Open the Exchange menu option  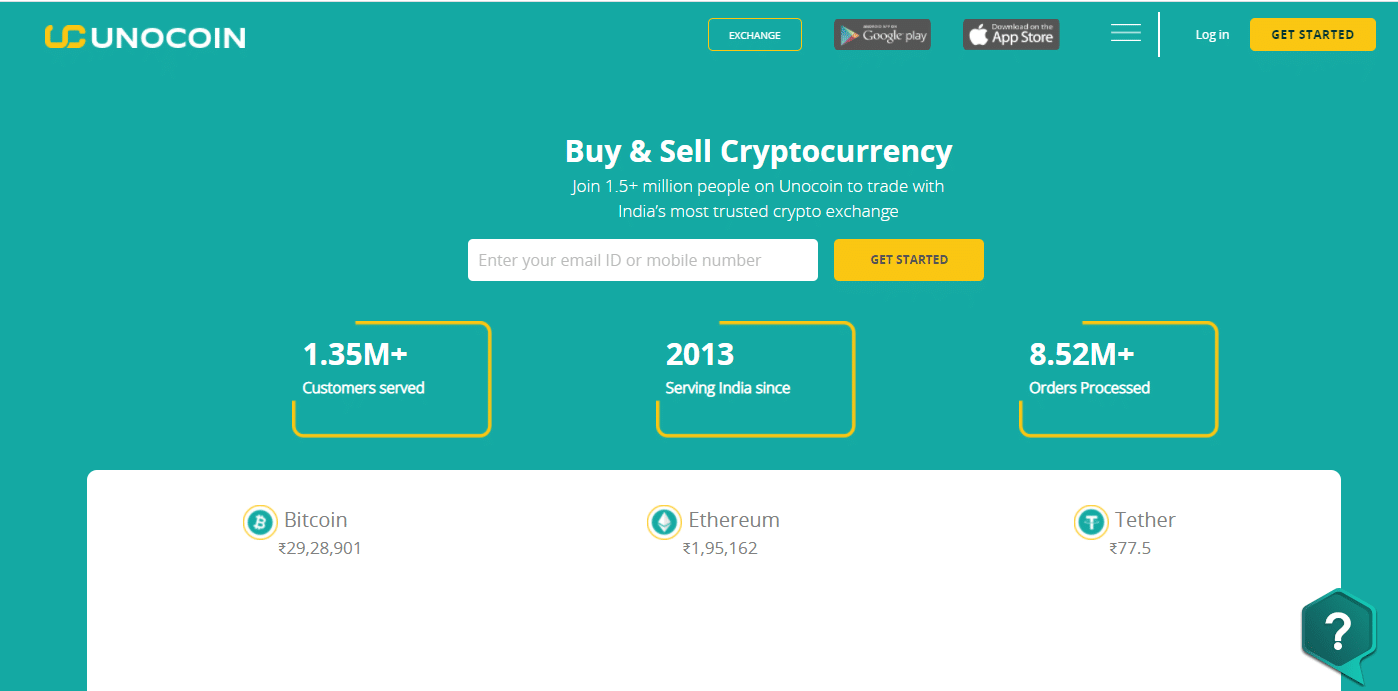pyautogui.click(x=754, y=33)
